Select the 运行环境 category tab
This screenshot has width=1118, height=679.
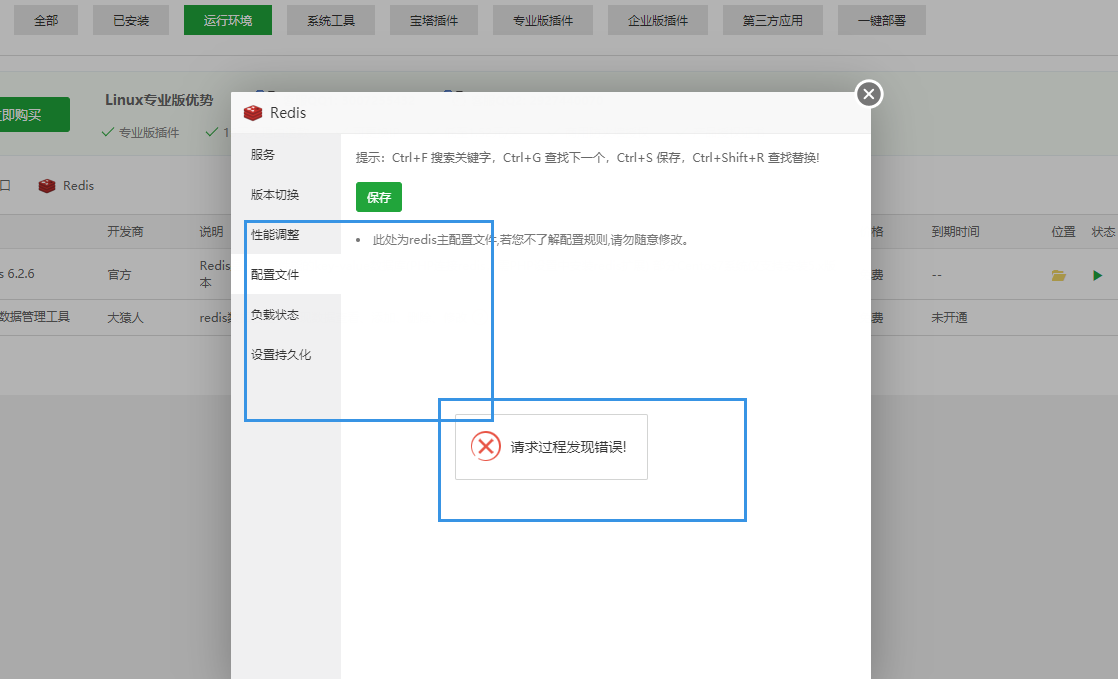228,21
